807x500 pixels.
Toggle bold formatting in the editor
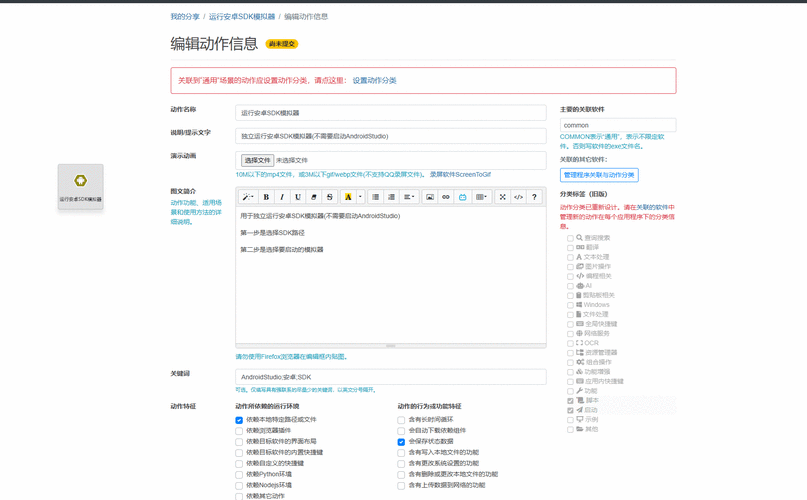[x=266, y=197]
